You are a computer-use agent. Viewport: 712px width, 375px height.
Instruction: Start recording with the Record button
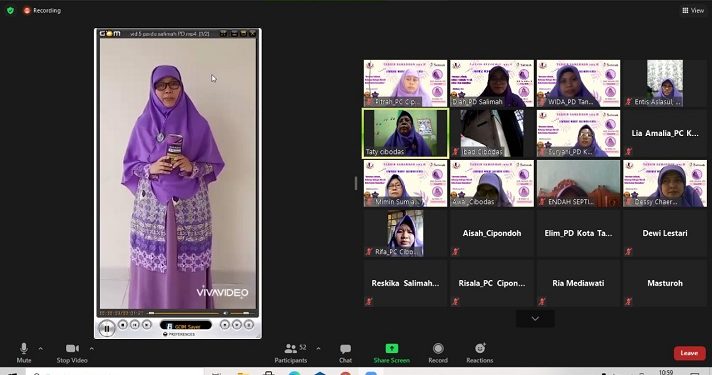click(x=438, y=353)
